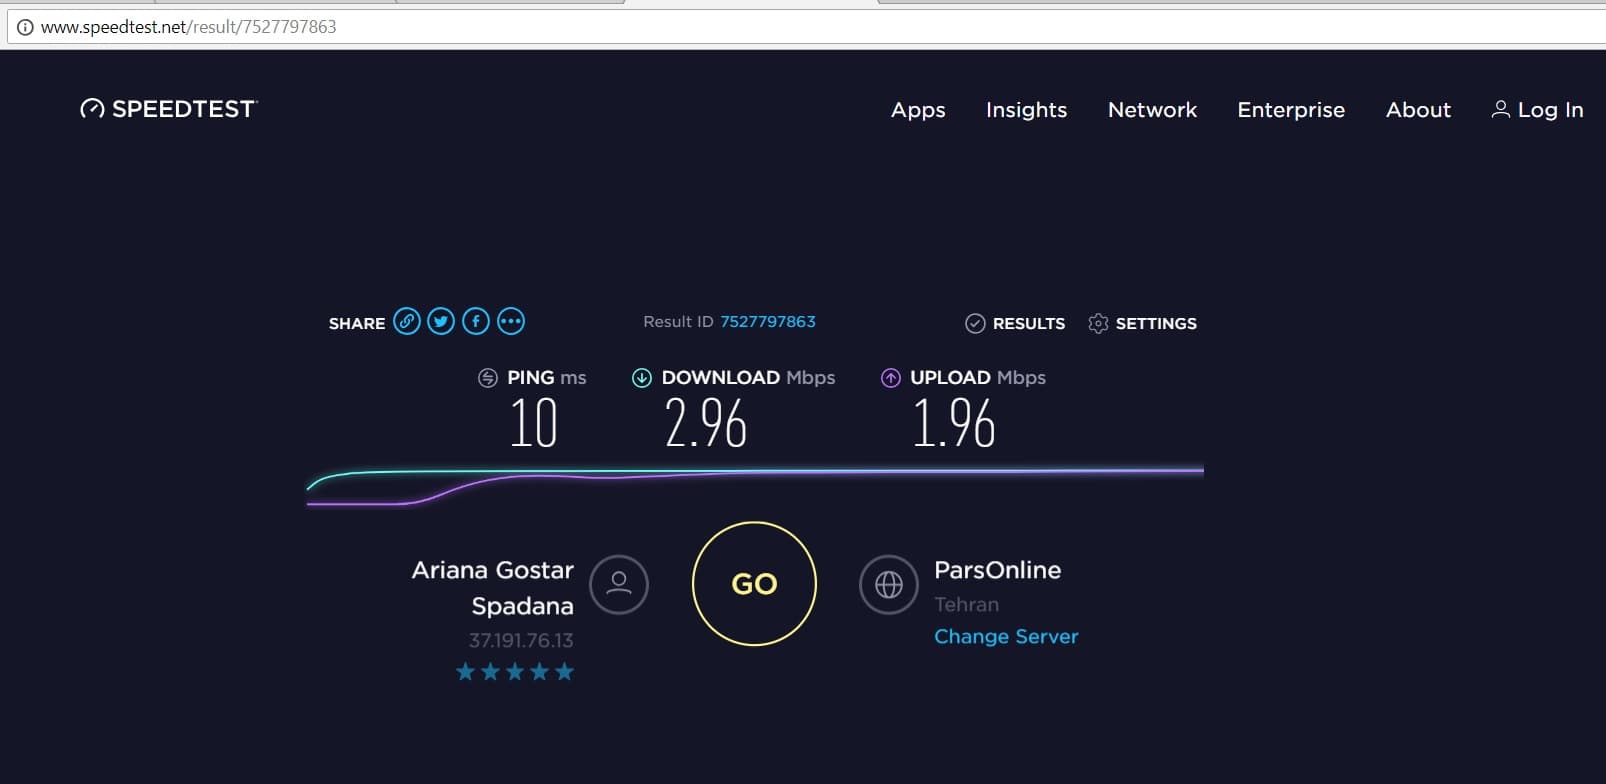
Task: Click the IP address 37.191.76.13
Action: [x=521, y=640]
